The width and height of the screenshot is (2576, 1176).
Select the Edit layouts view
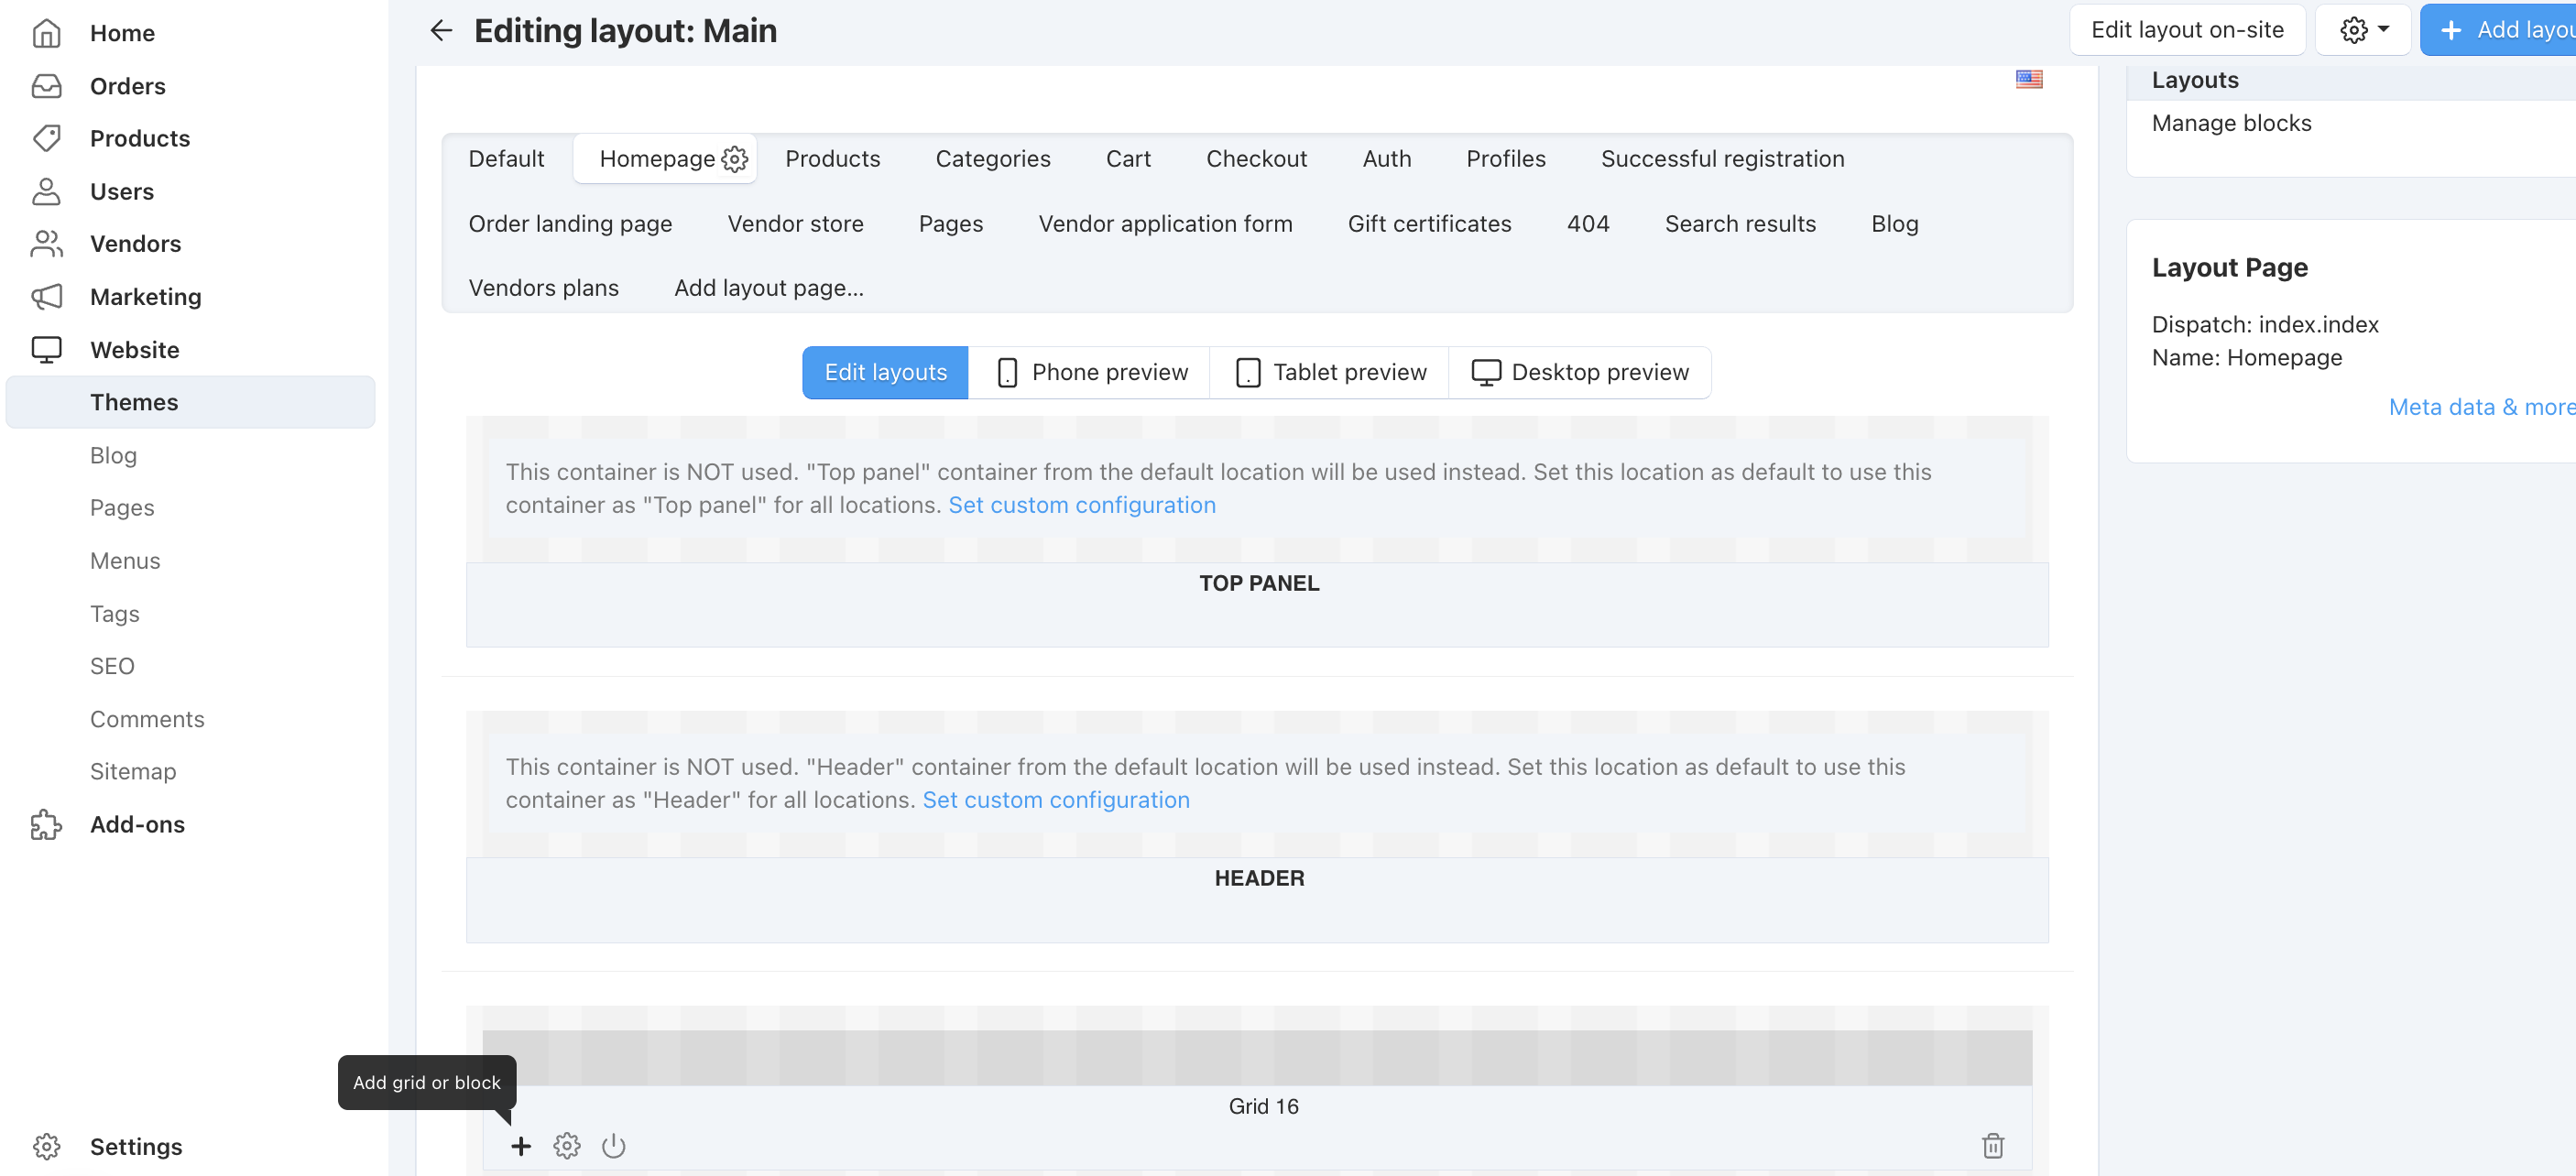(x=885, y=372)
